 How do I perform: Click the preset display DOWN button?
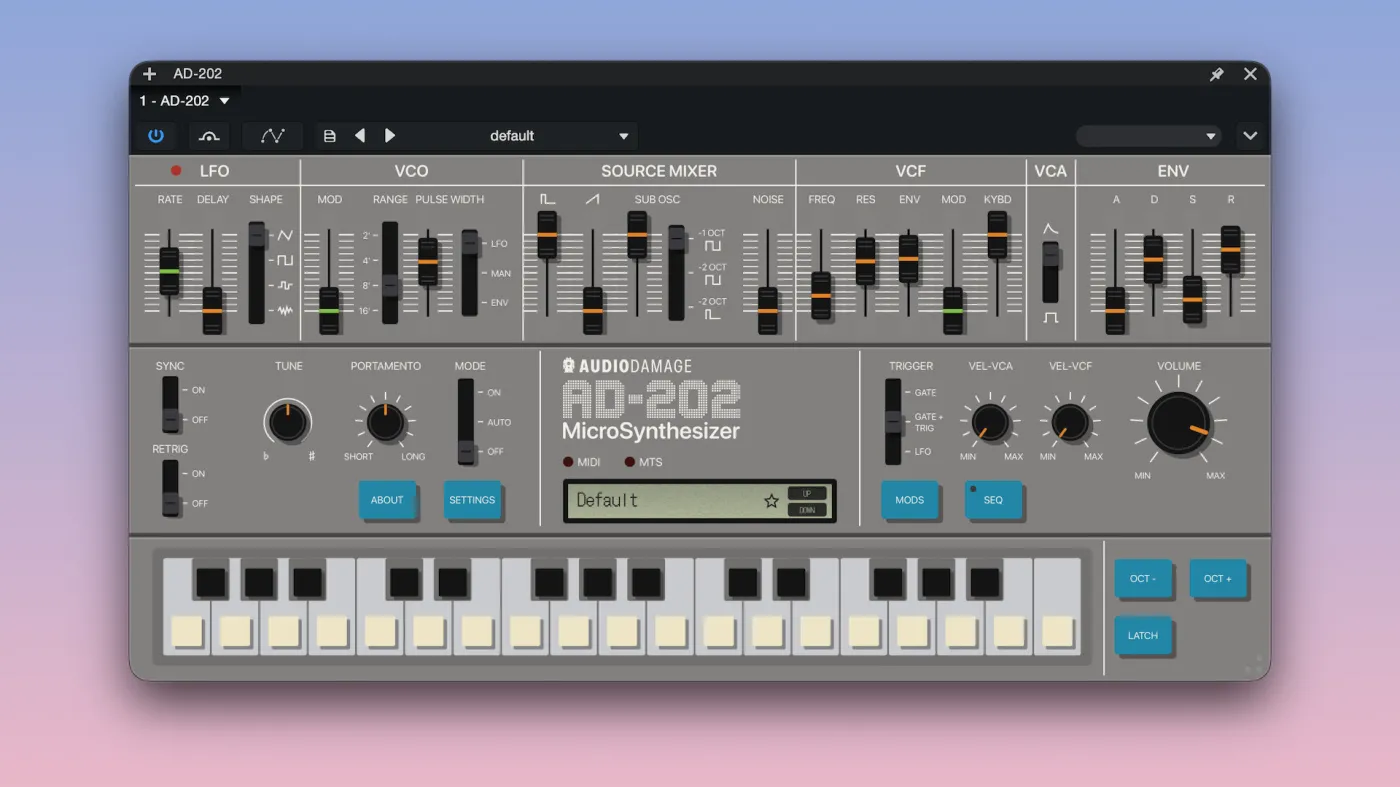[x=807, y=510]
